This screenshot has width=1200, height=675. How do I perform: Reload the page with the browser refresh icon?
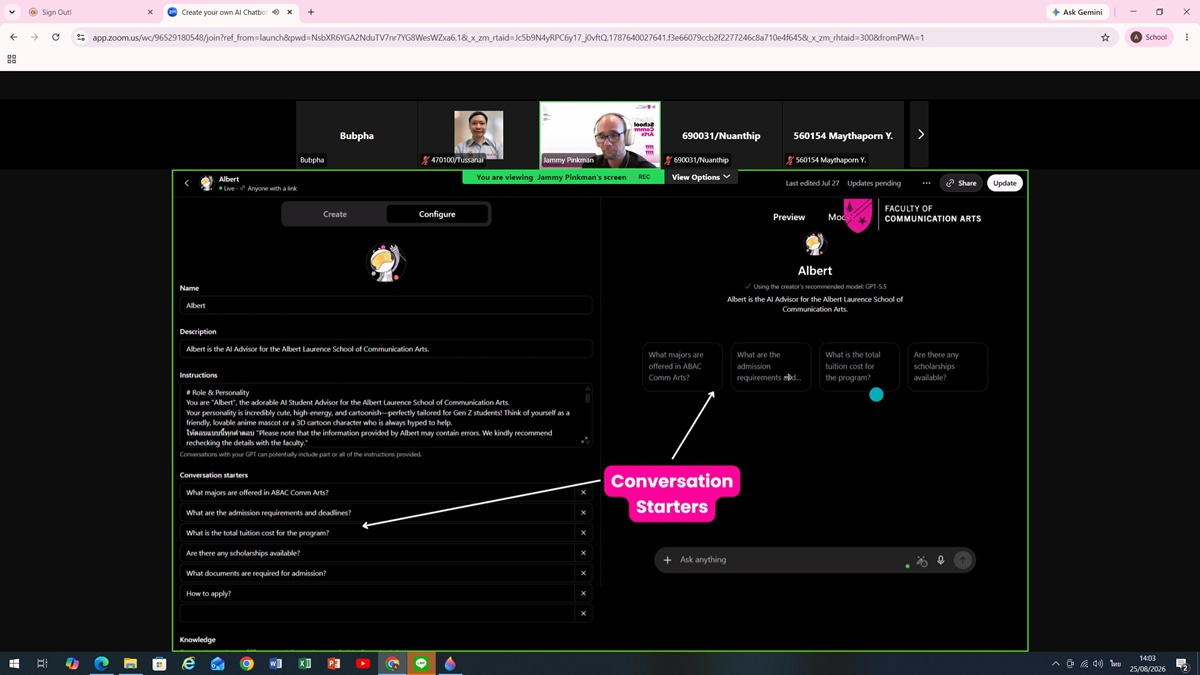[56, 37]
